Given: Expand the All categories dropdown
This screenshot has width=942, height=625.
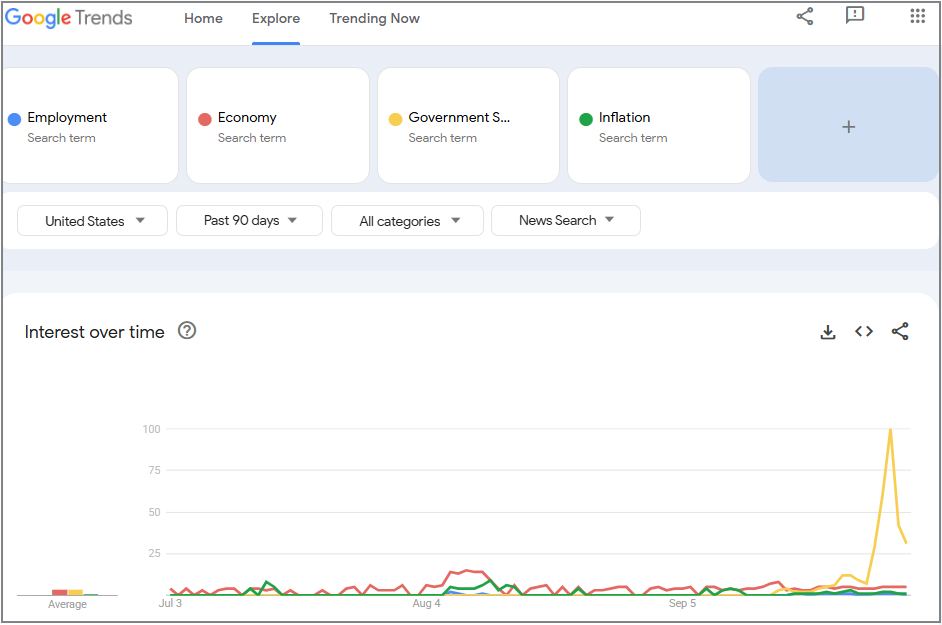Looking at the screenshot, I should pos(407,221).
